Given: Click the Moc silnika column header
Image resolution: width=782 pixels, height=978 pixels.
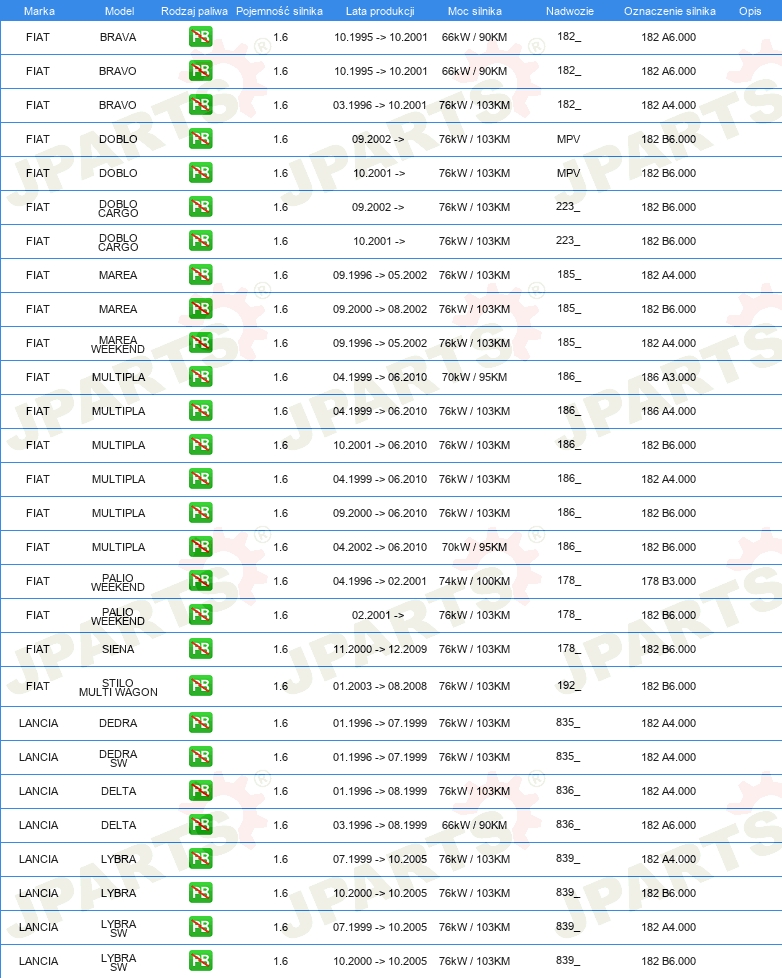Looking at the screenshot, I should pos(475,11).
